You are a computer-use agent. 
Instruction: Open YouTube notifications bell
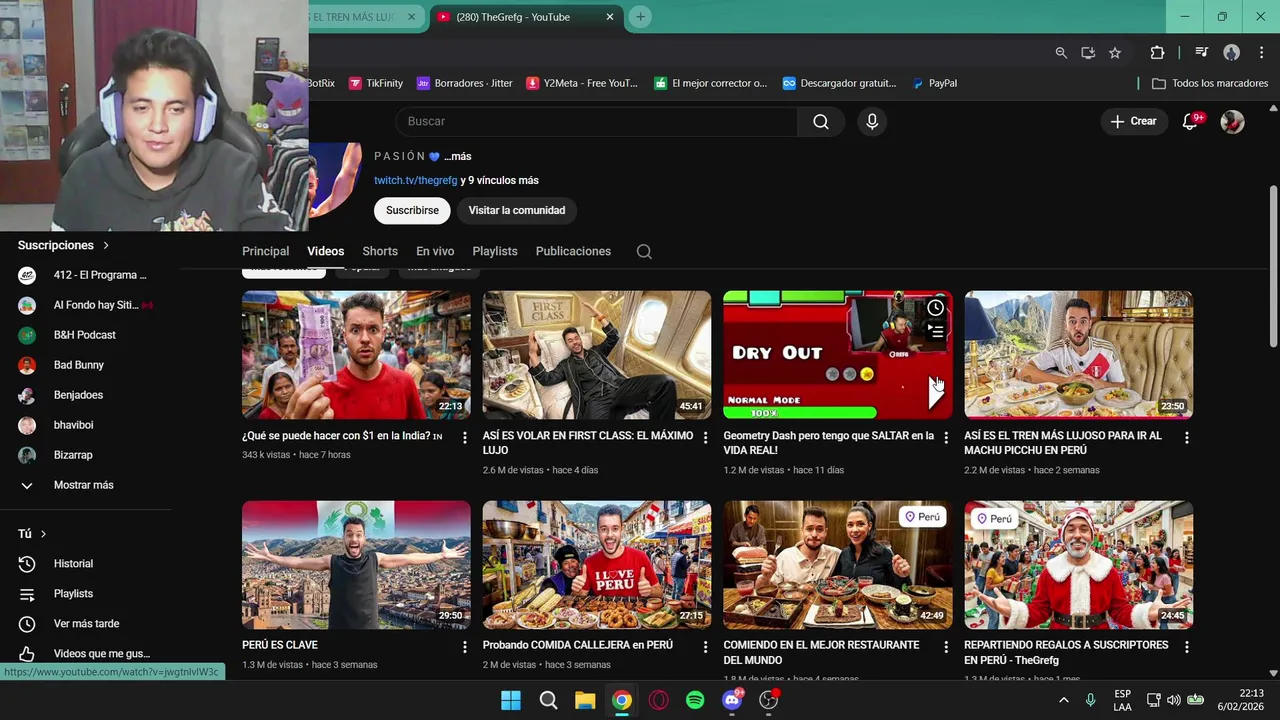[1190, 121]
